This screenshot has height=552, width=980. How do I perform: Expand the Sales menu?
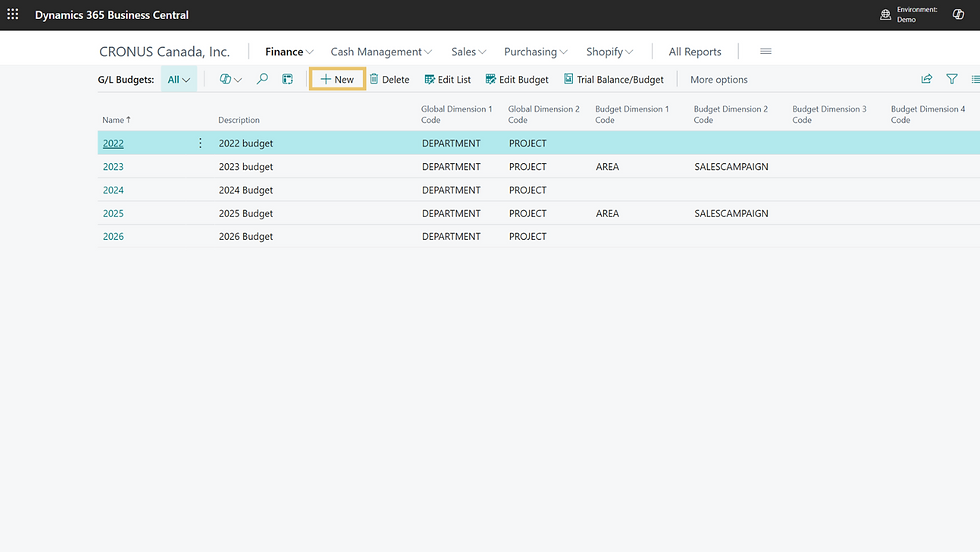469,51
